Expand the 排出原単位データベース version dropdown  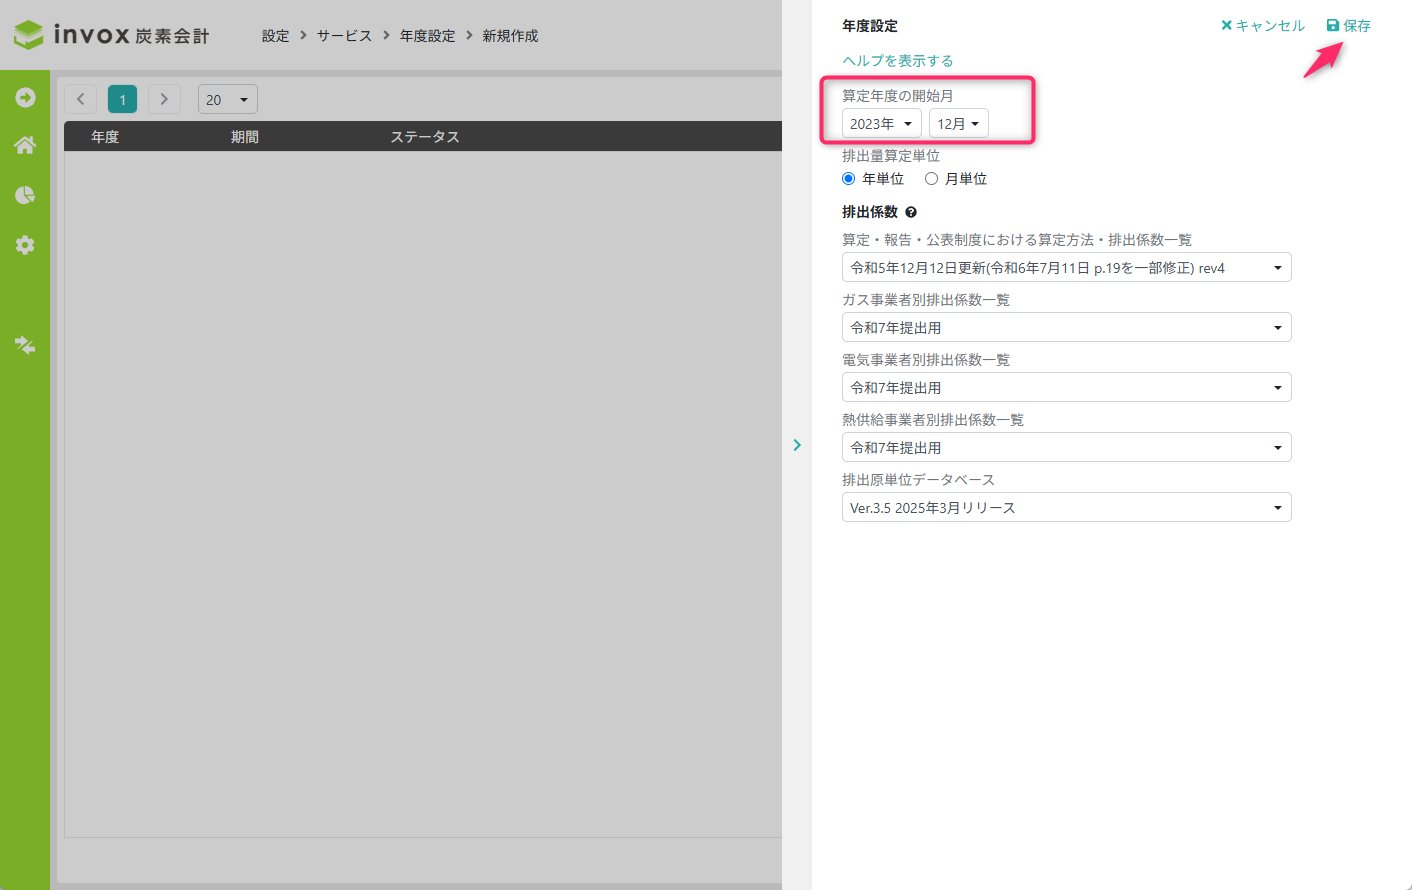(x=1066, y=507)
